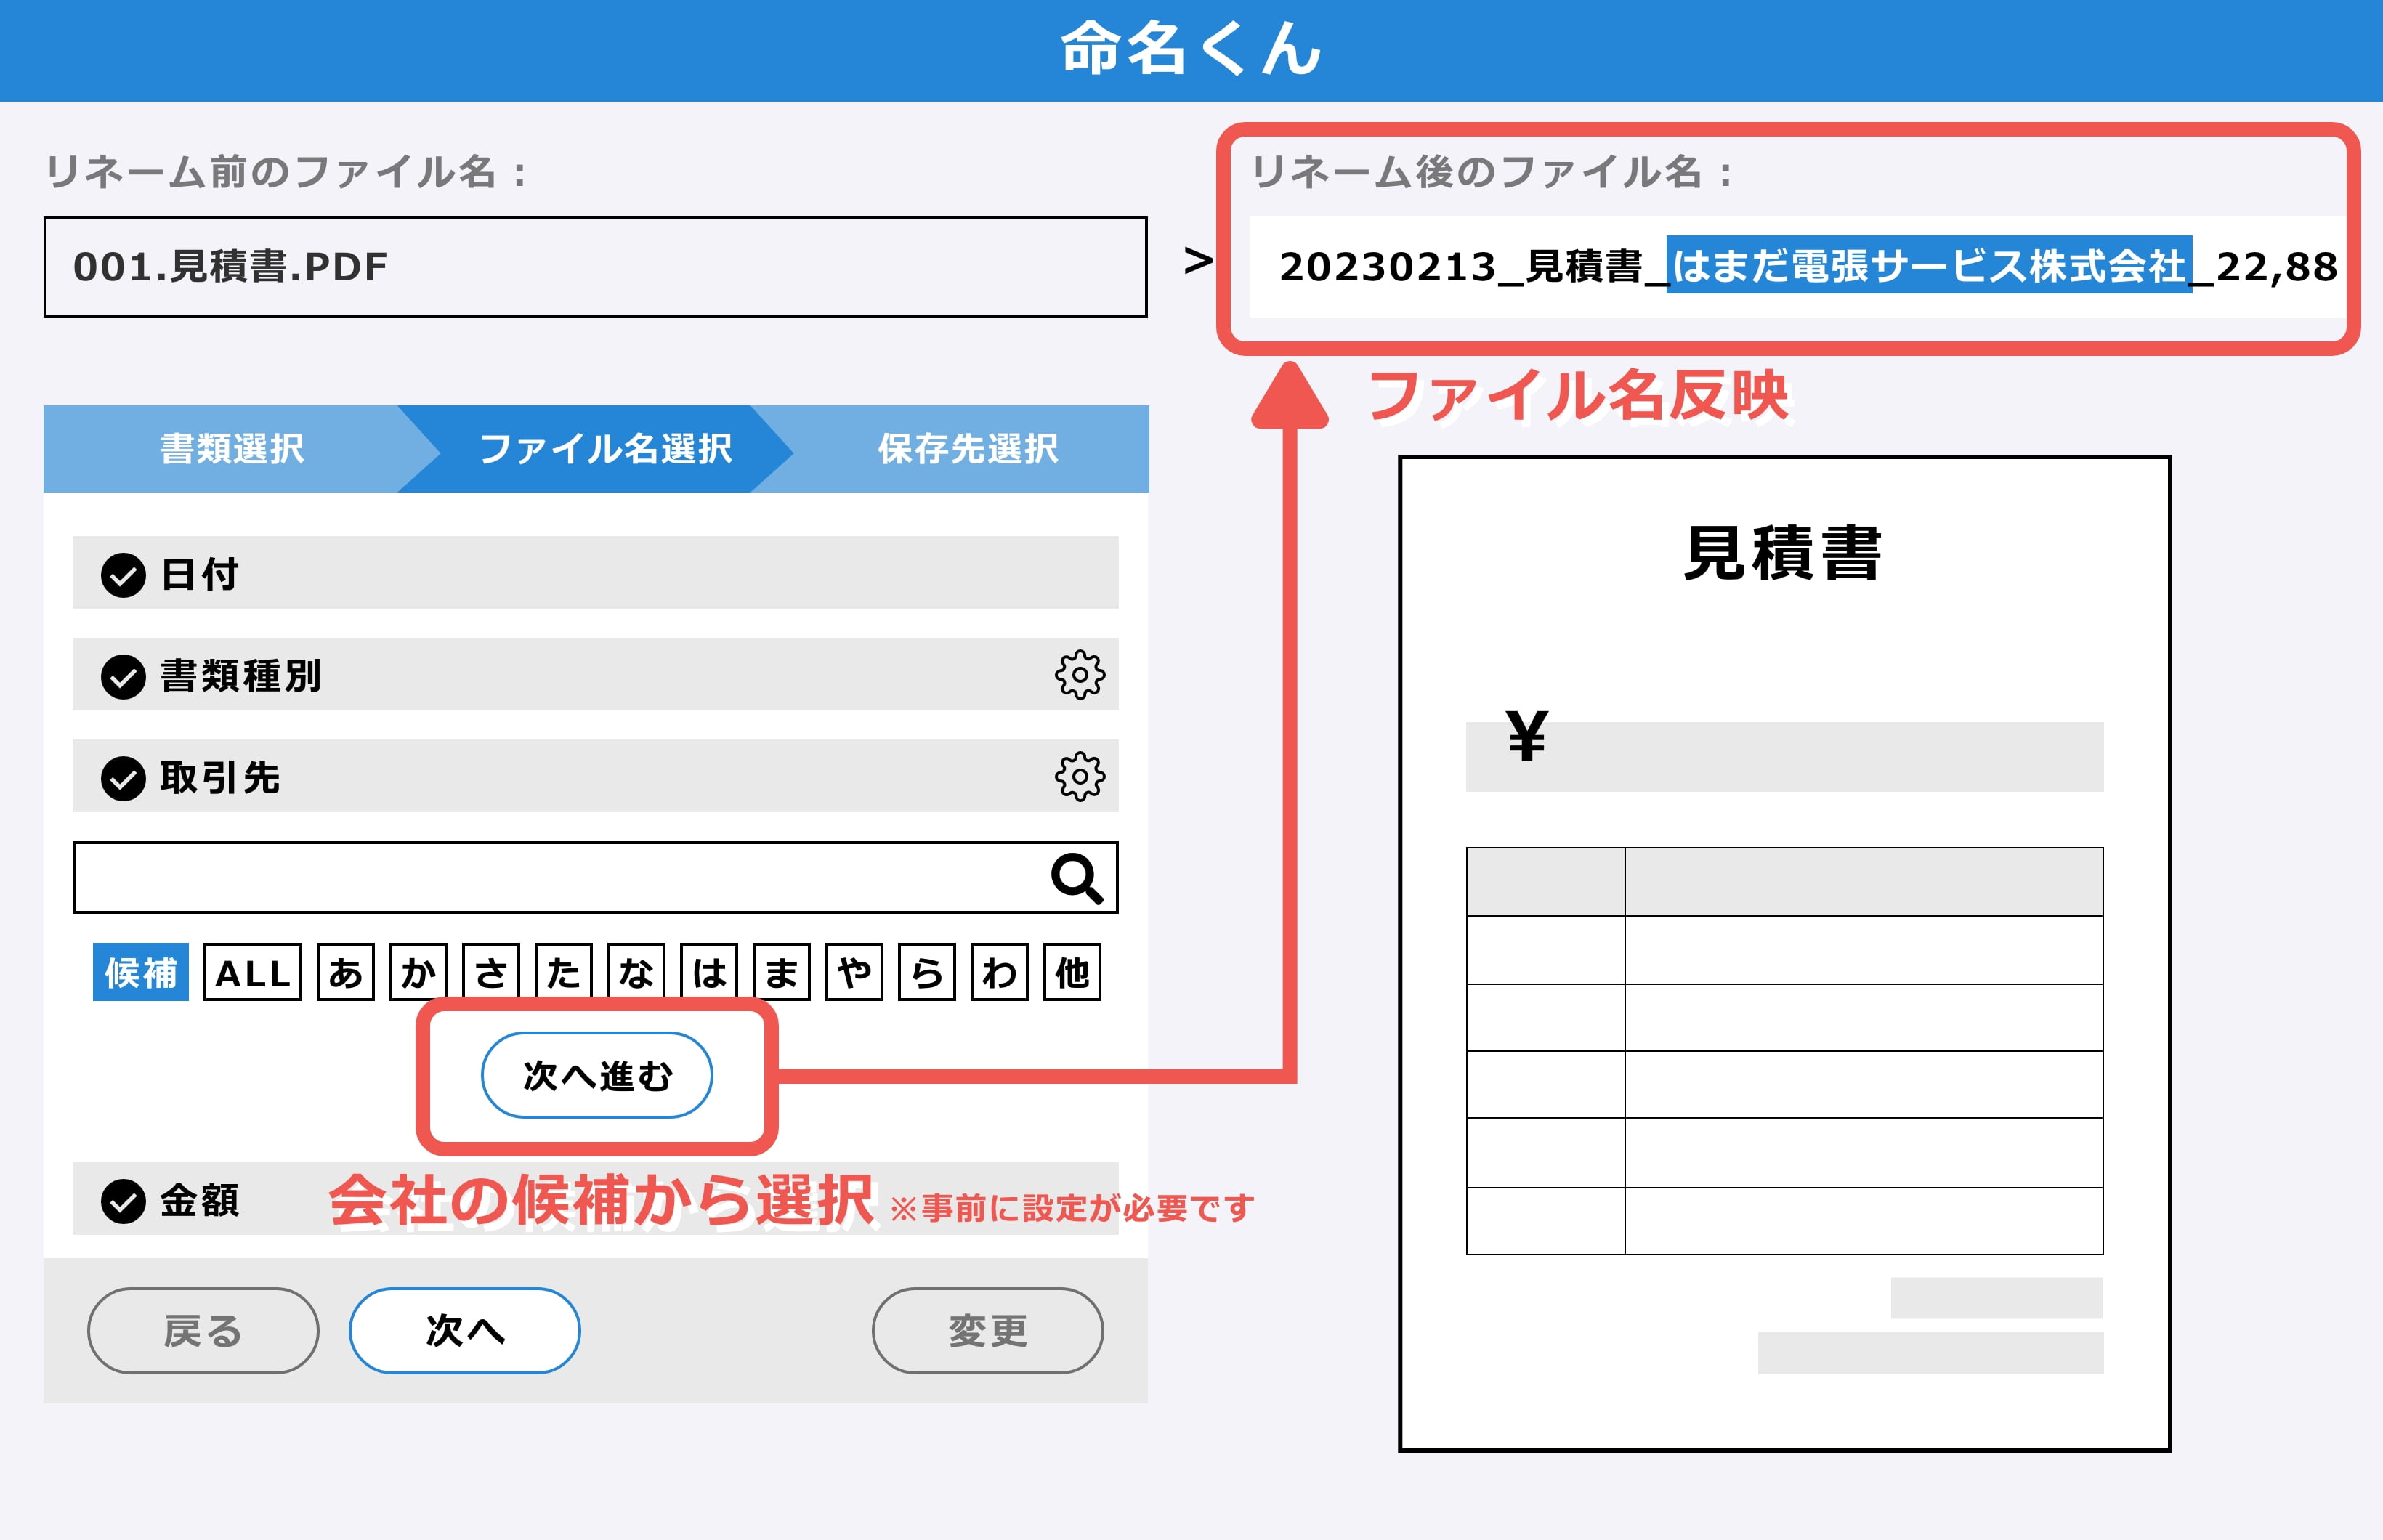
Task: Click the 金額 row label
Action: 200,1201
